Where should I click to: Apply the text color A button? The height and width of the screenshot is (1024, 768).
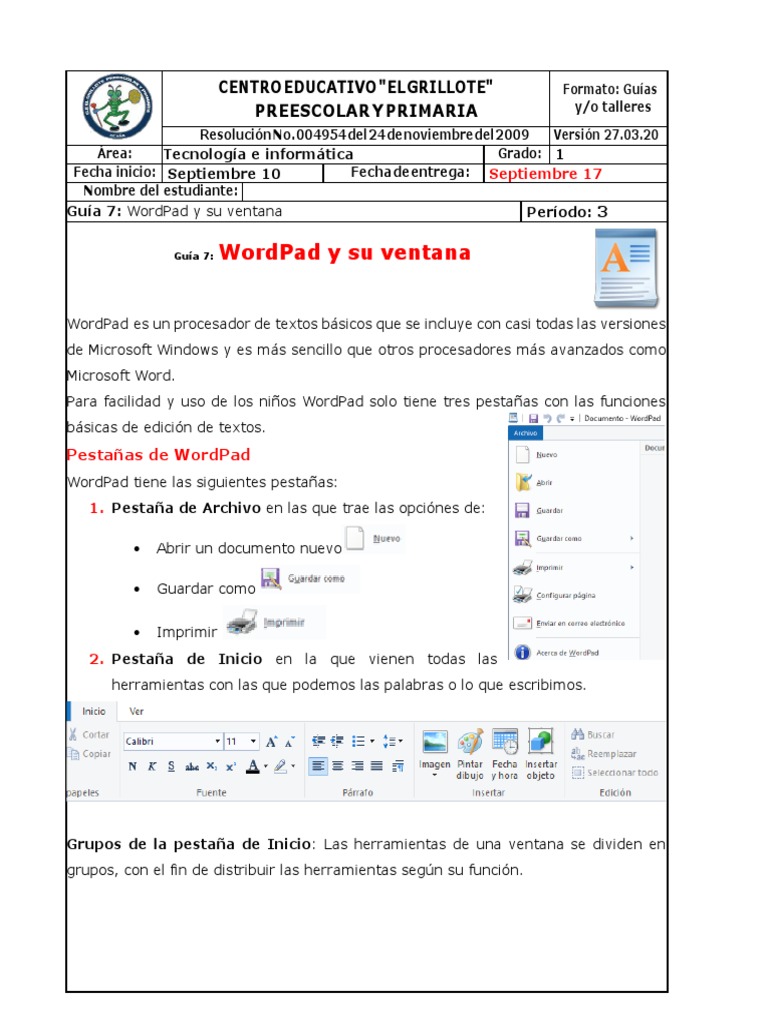(x=253, y=767)
